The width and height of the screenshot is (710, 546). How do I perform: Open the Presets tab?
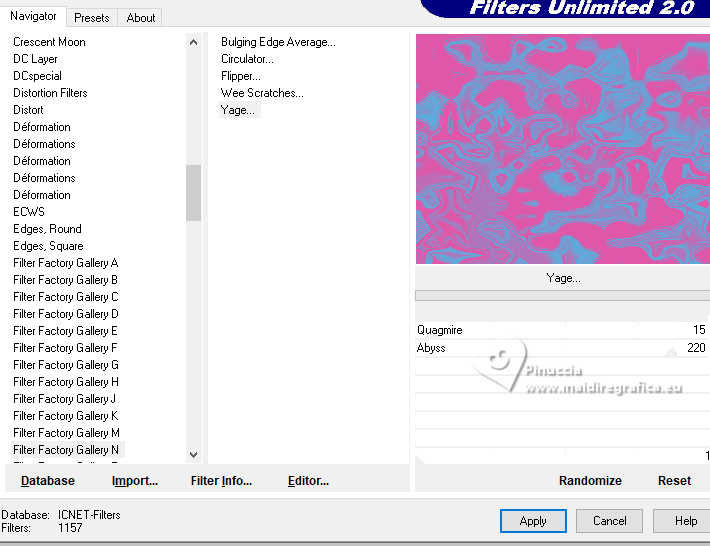91,18
